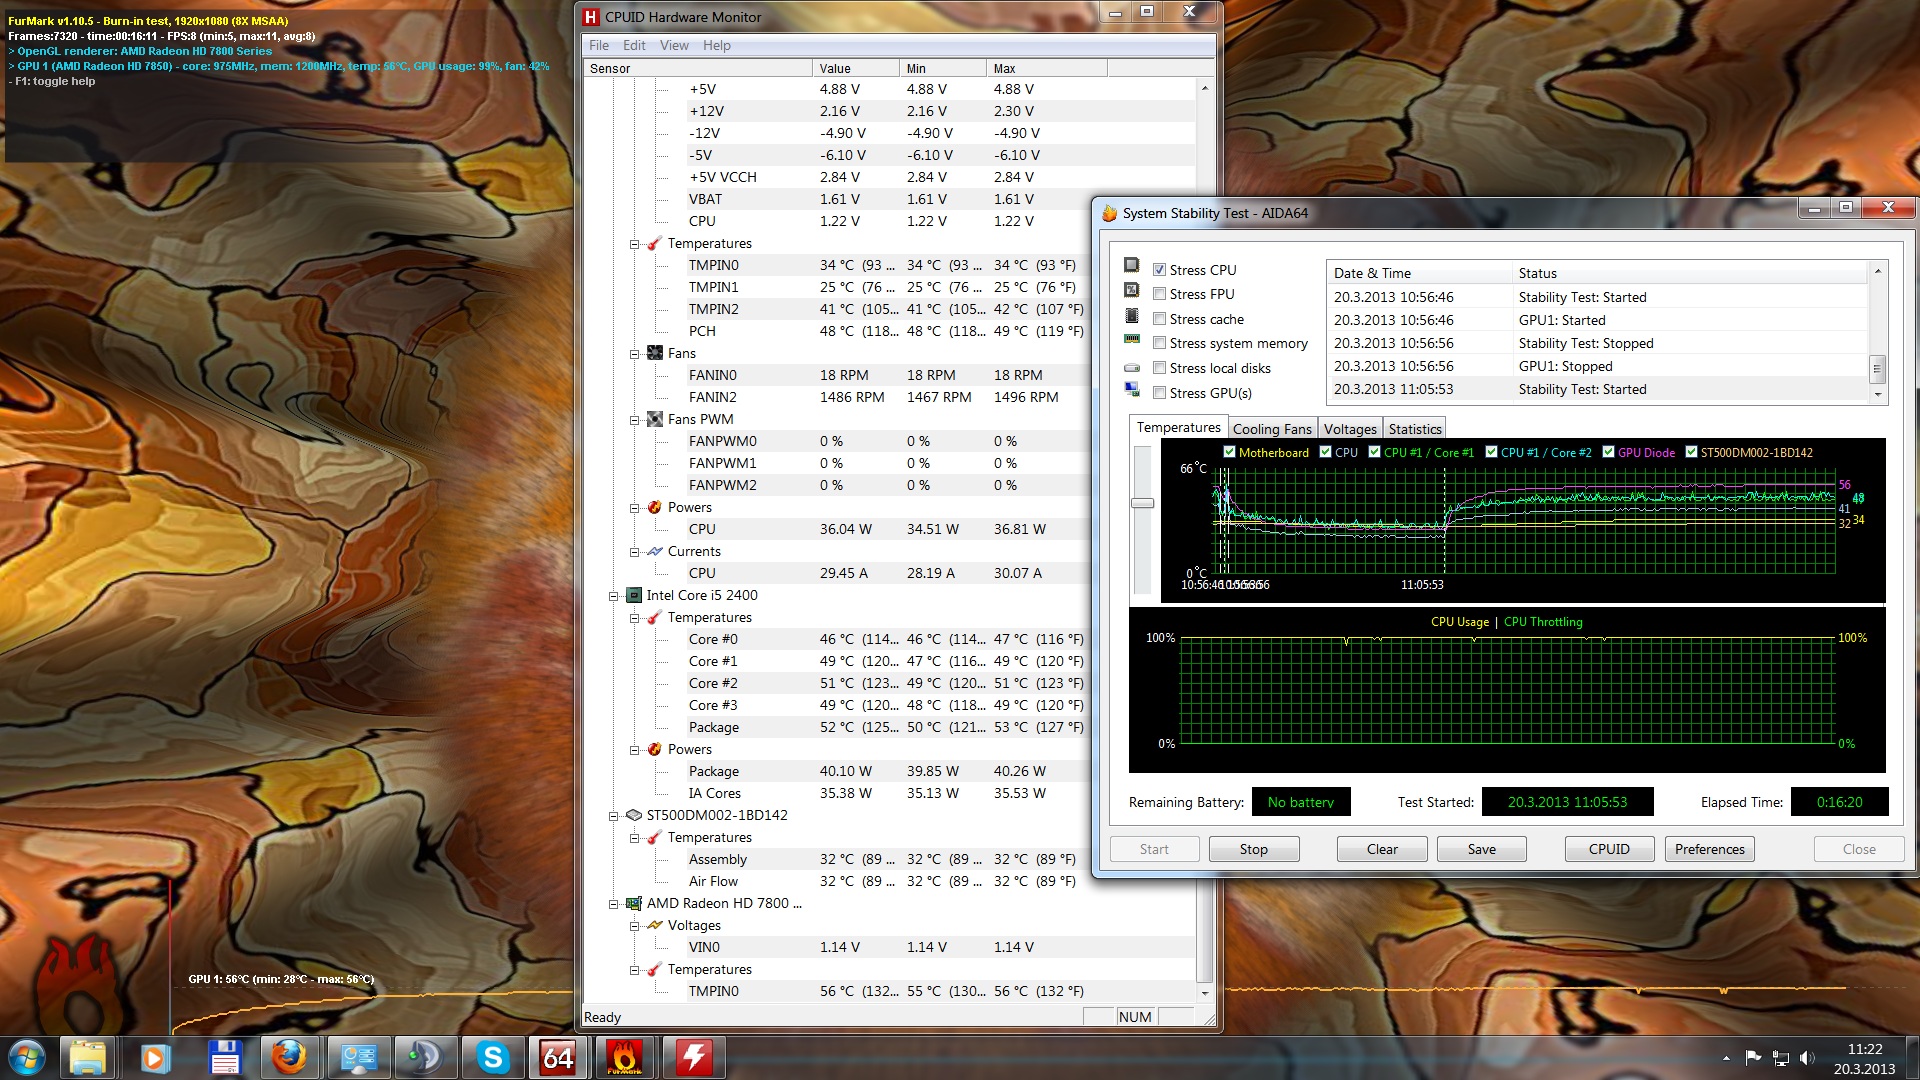The image size is (1920, 1080).
Task: Stop the stability test
Action: (x=1254, y=849)
